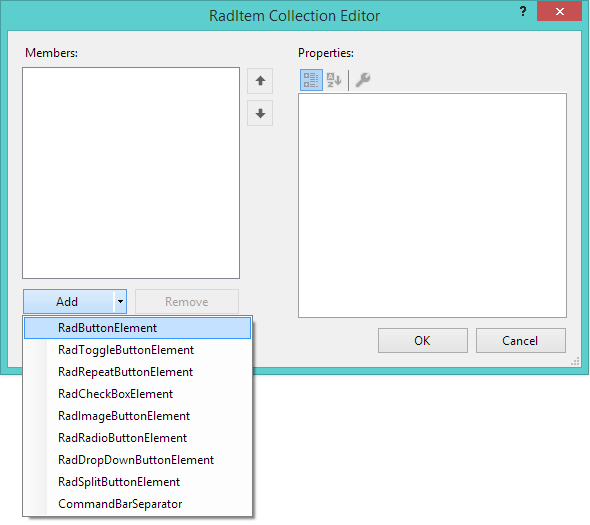The height and width of the screenshot is (525, 590).
Task: Add a RadDropDownButtonElement item
Action: 137,460
